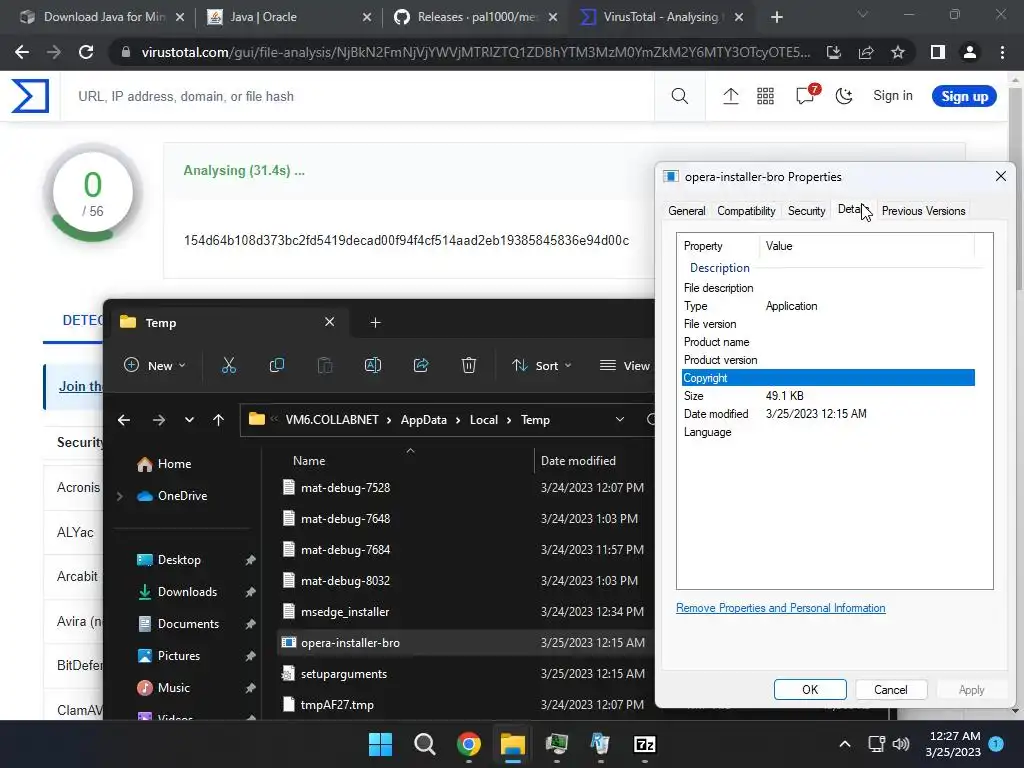Click the VirusTotal logo icon

tap(30, 96)
